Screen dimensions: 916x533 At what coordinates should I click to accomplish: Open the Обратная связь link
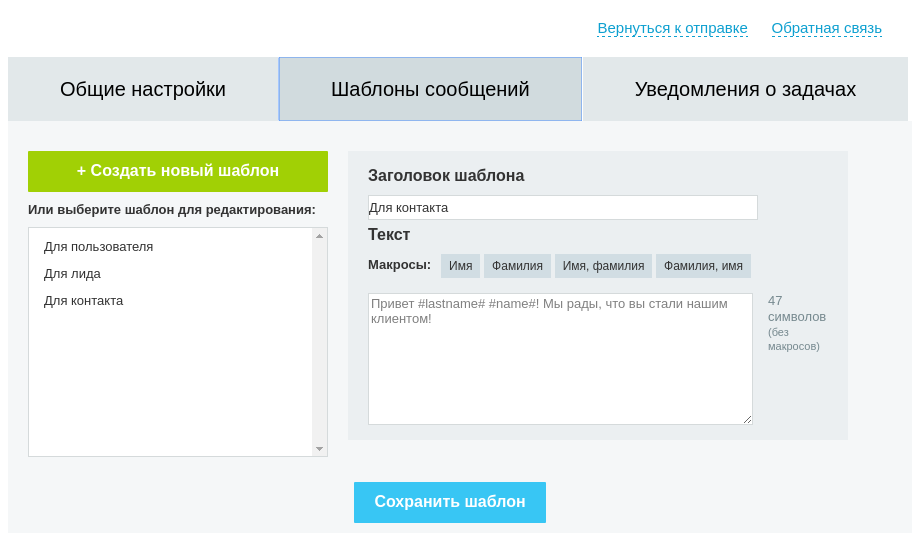[826, 28]
